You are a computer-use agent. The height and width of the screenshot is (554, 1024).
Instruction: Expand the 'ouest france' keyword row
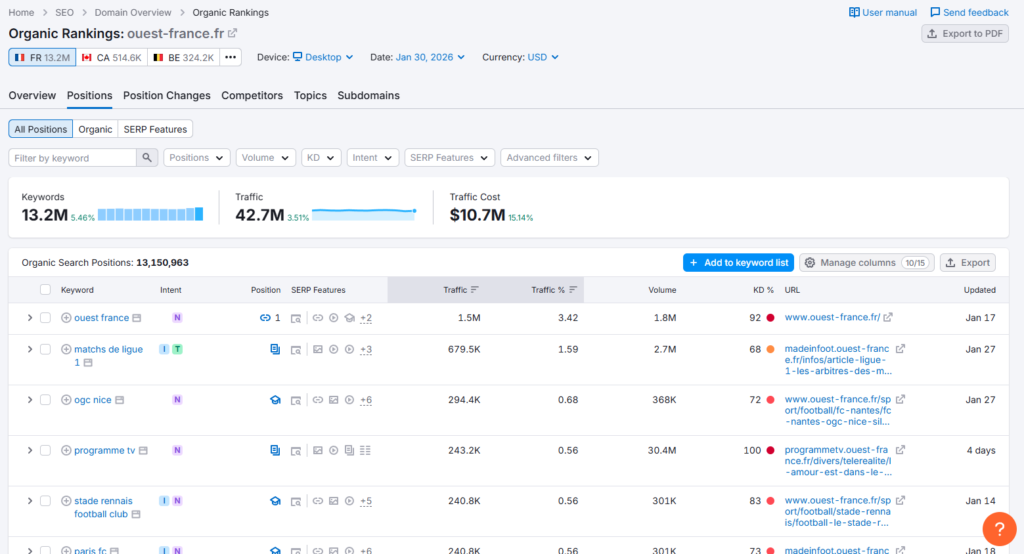(29, 318)
